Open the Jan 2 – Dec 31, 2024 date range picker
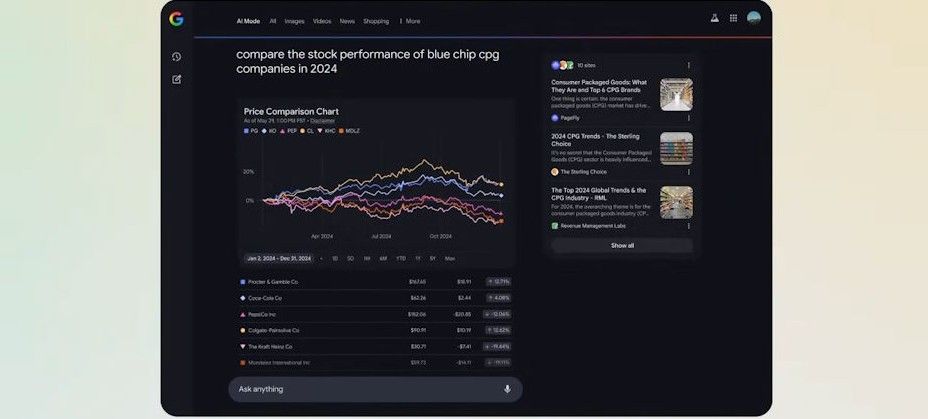928x419 pixels. click(x=279, y=258)
